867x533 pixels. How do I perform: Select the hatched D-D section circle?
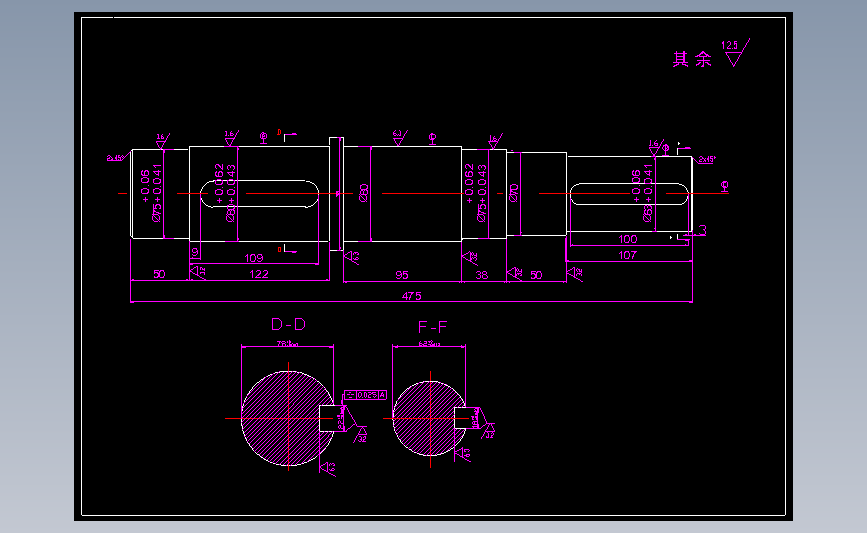pos(288,418)
